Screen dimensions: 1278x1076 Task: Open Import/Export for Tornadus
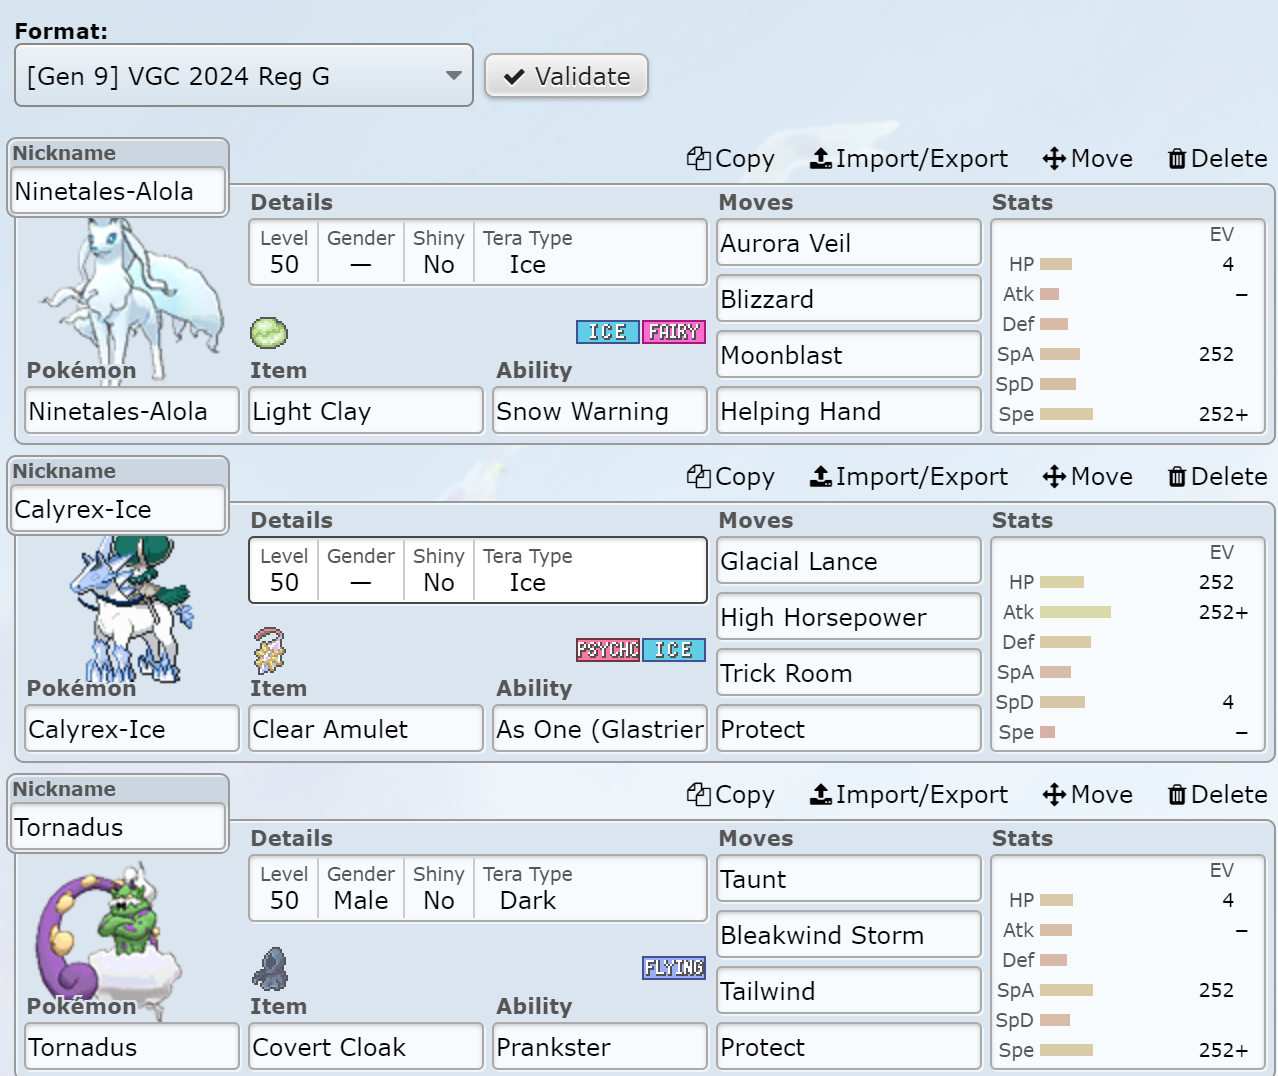(909, 795)
